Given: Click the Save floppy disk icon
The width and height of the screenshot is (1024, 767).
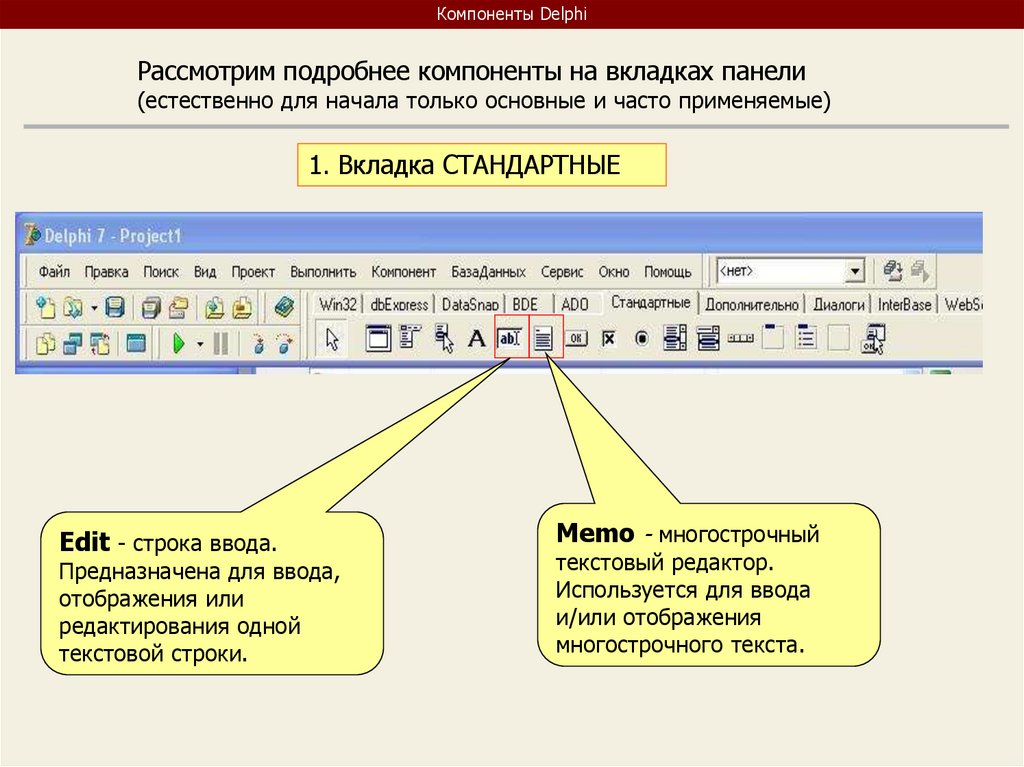Looking at the screenshot, I should pyautogui.click(x=115, y=306).
